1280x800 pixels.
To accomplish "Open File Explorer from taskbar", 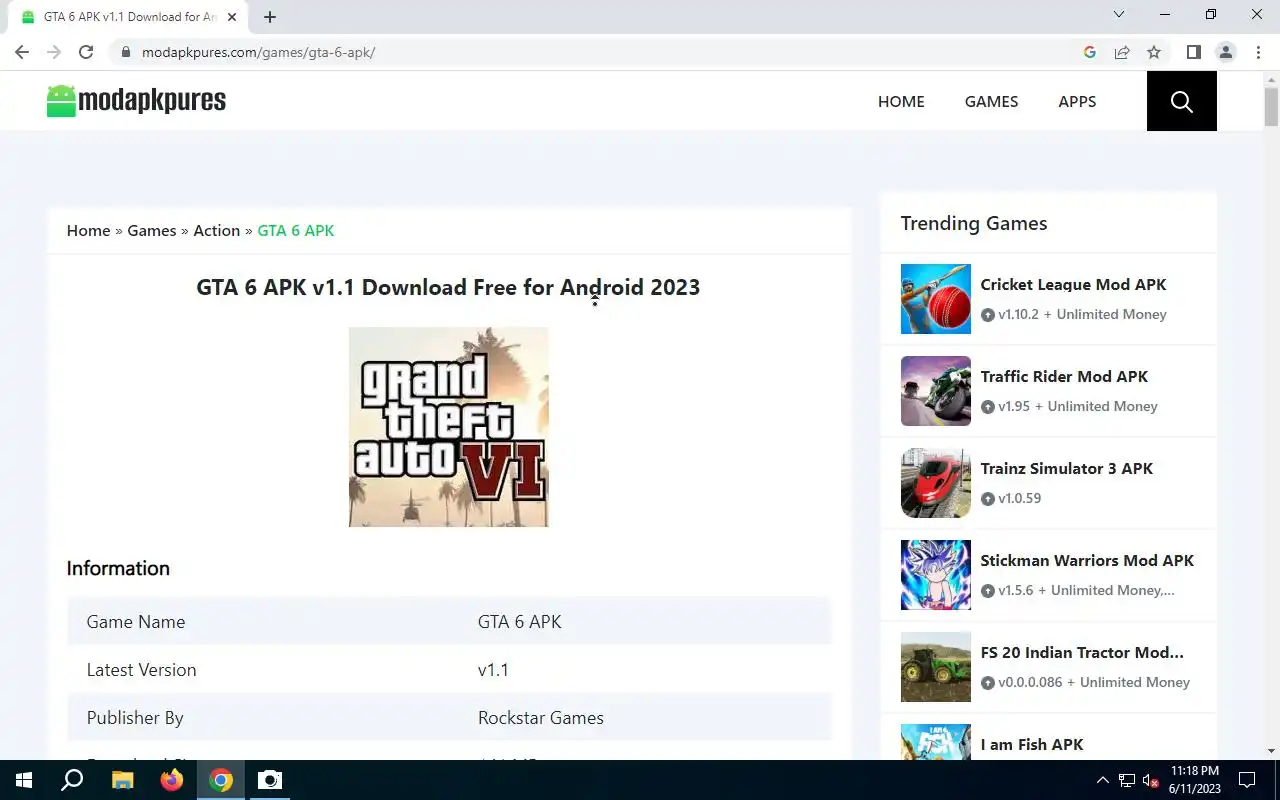I will 122,780.
